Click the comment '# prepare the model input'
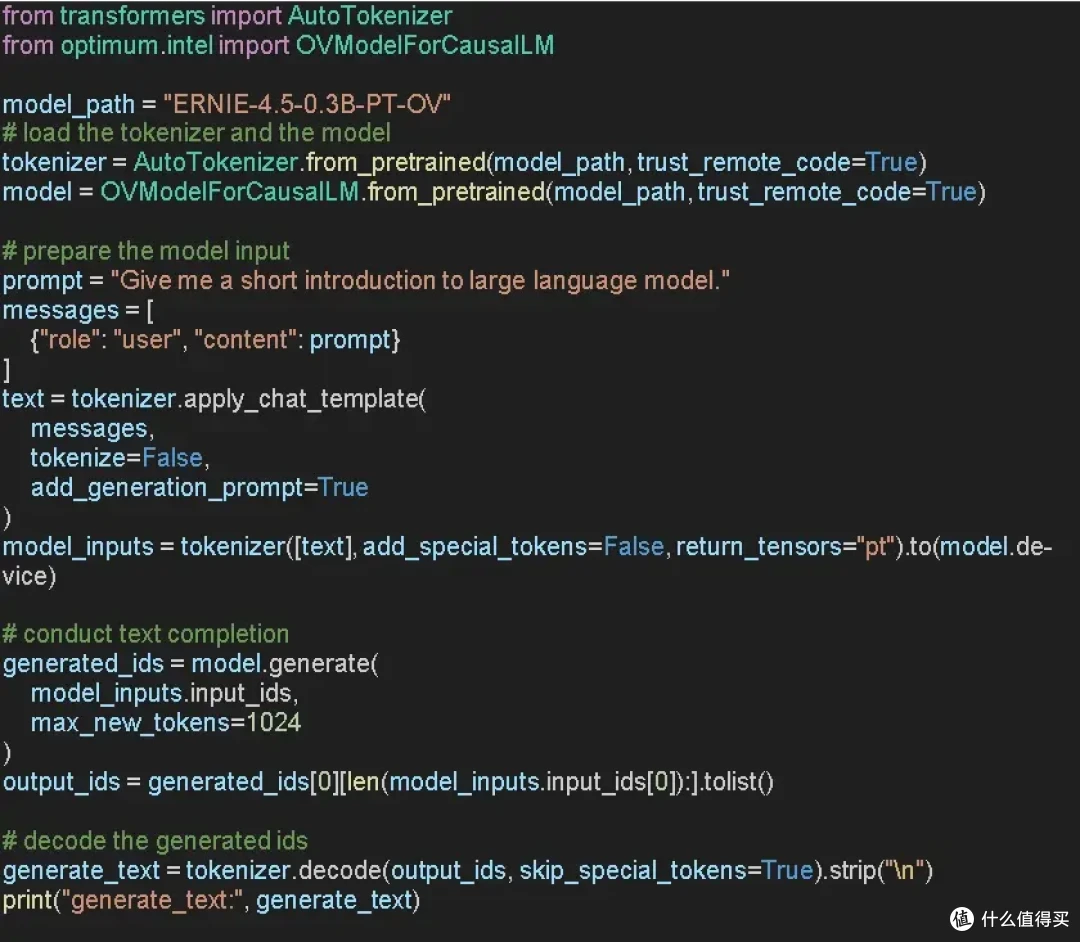Image resolution: width=1080 pixels, height=942 pixels. coord(146,251)
